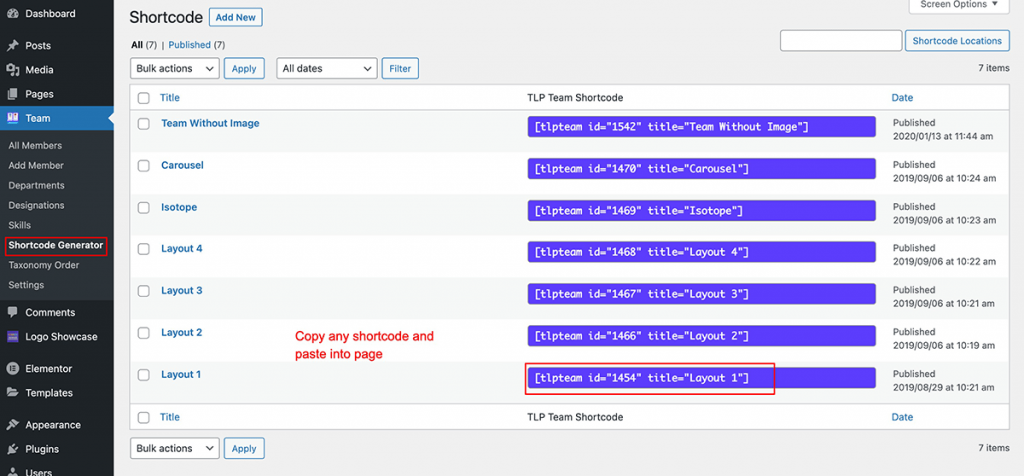
Task: Click the Plugins plug icon
Action: [x=12, y=449]
